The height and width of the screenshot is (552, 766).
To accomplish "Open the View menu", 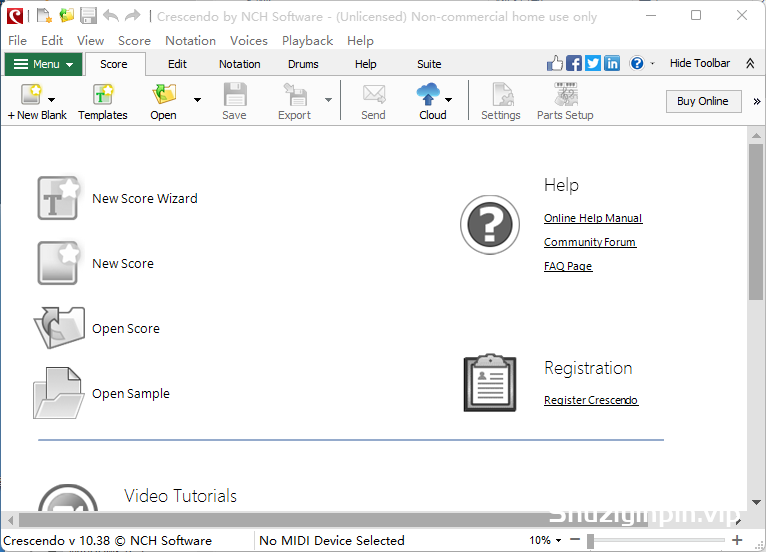I will tap(90, 41).
